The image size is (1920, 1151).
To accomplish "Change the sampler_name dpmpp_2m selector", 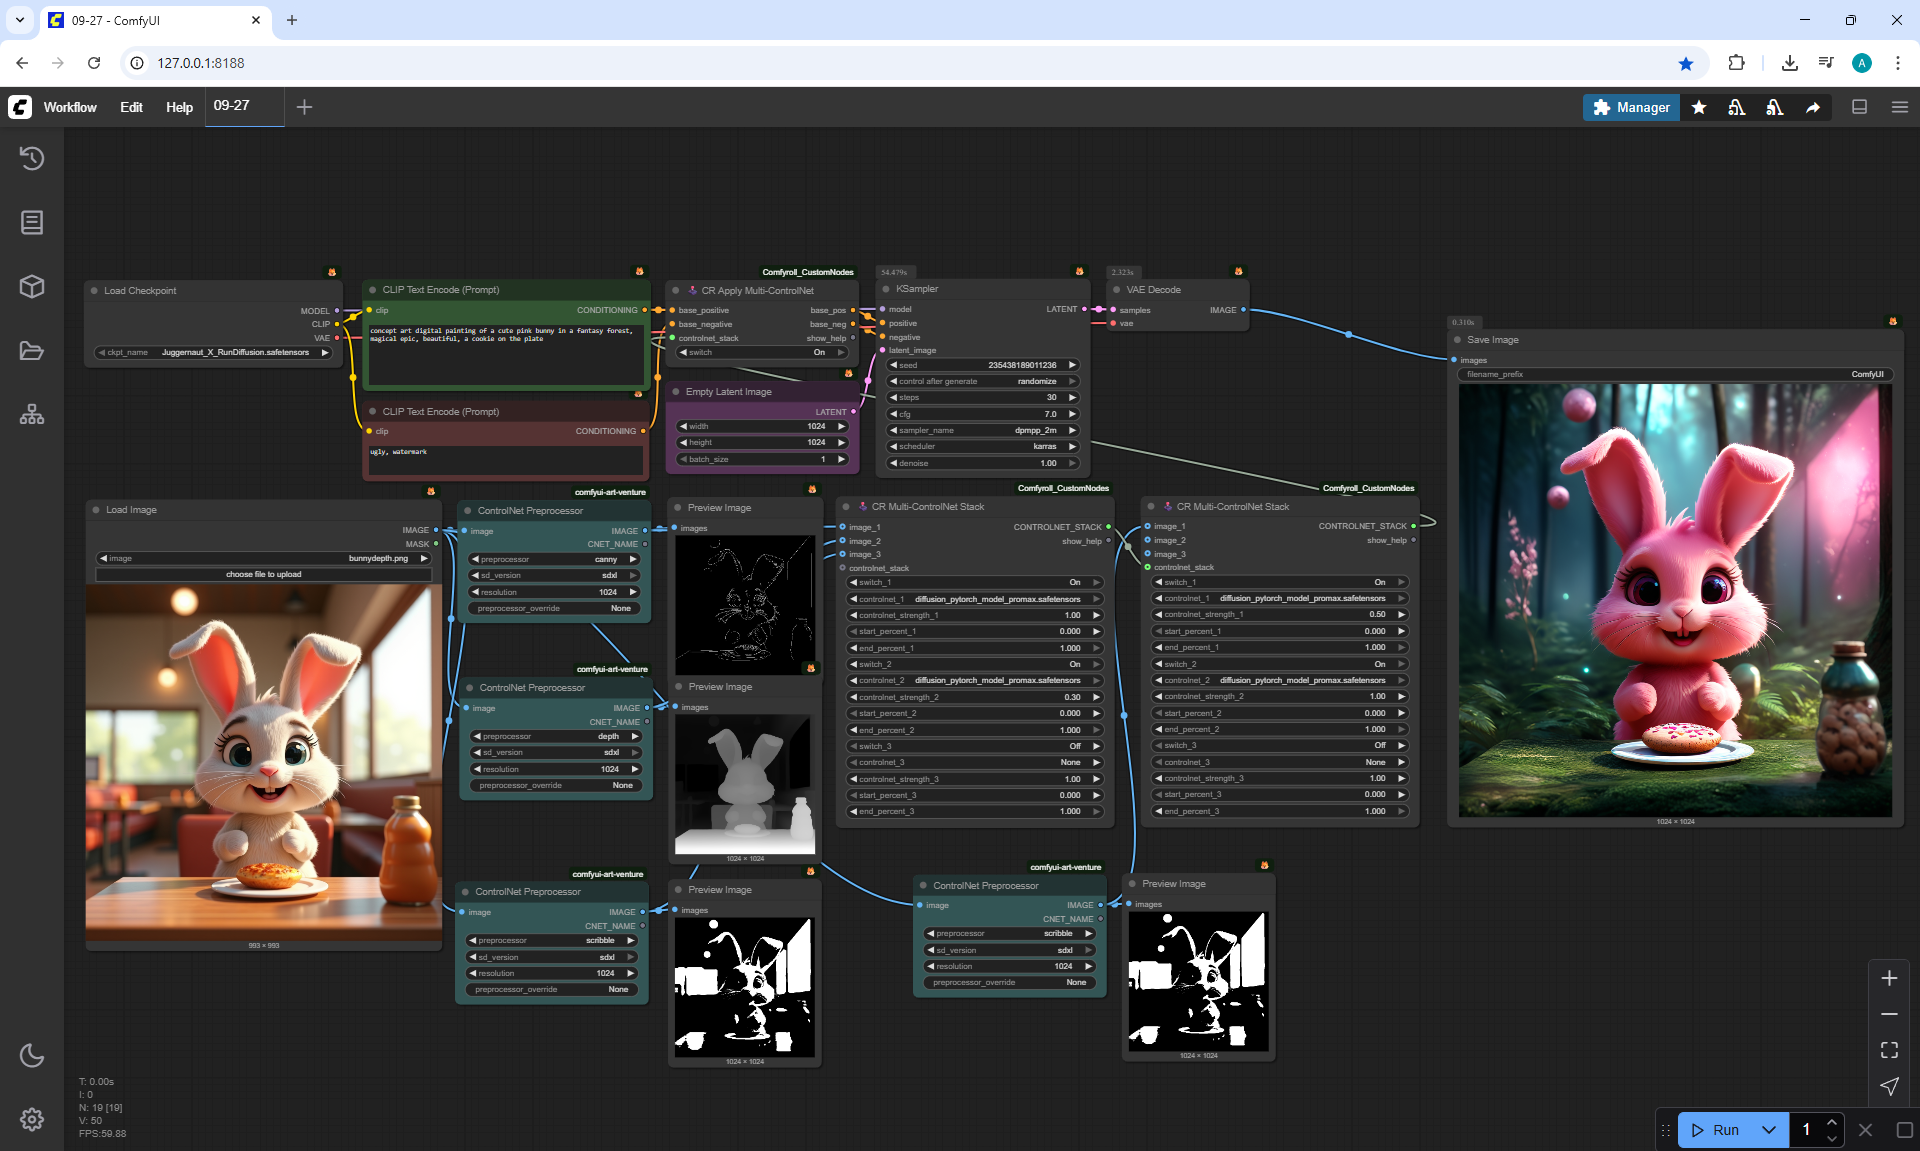I will point(983,430).
